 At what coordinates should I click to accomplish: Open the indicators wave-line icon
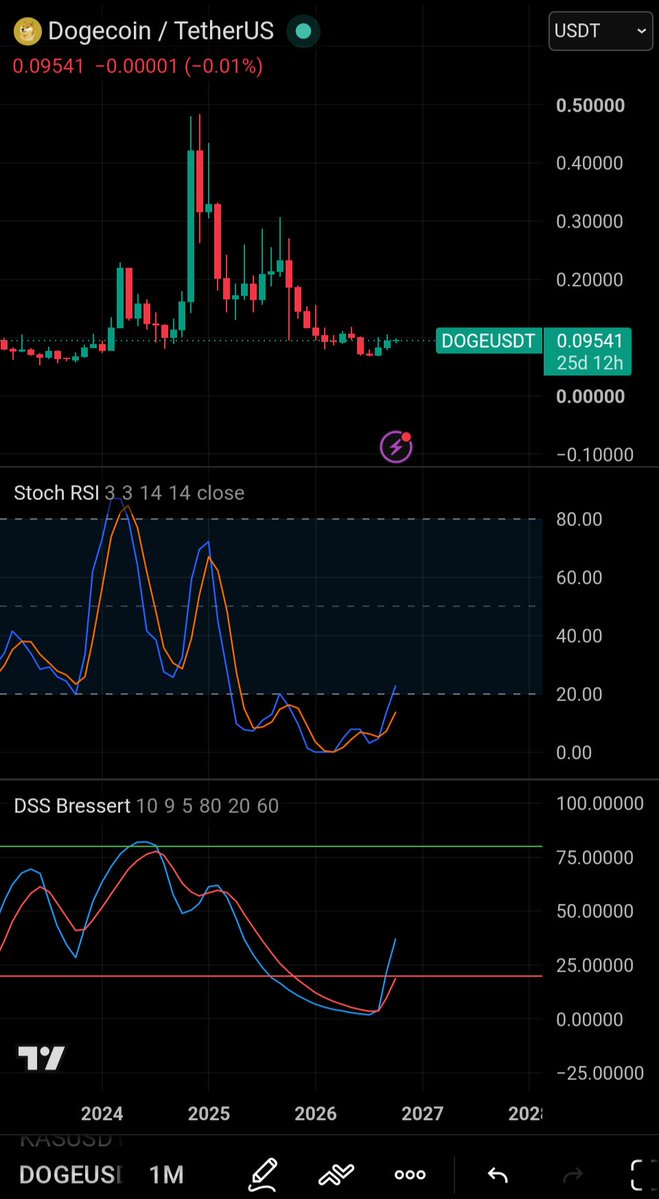(x=336, y=1175)
